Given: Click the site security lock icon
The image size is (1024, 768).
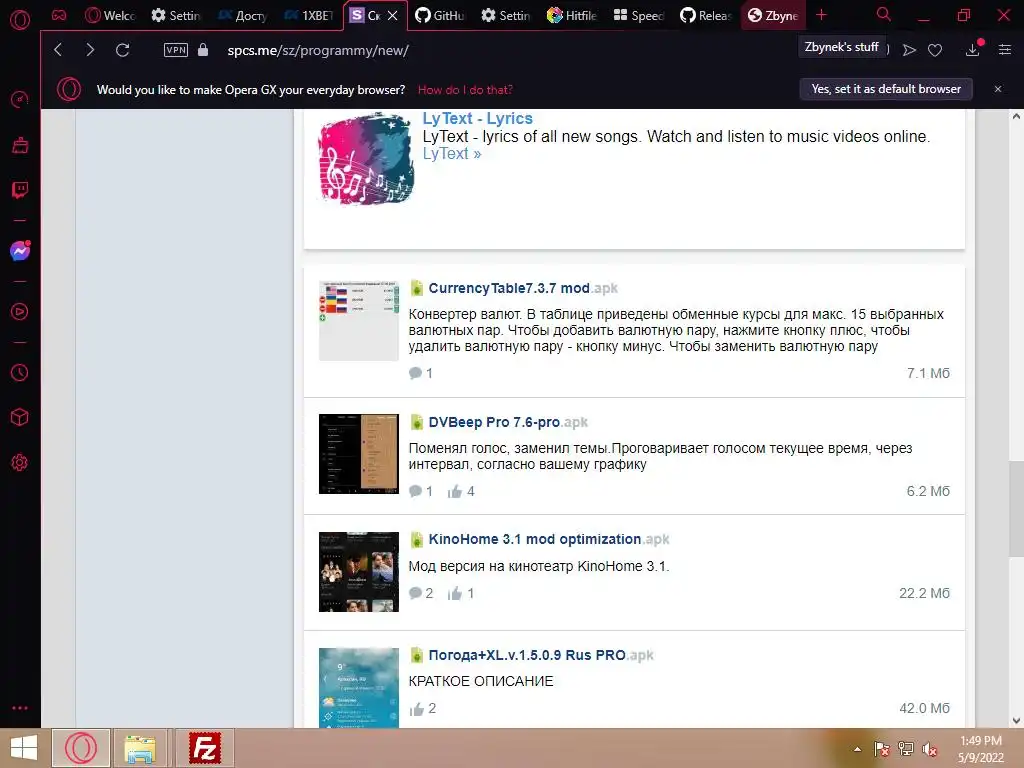Looking at the screenshot, I should coord(203,50).
